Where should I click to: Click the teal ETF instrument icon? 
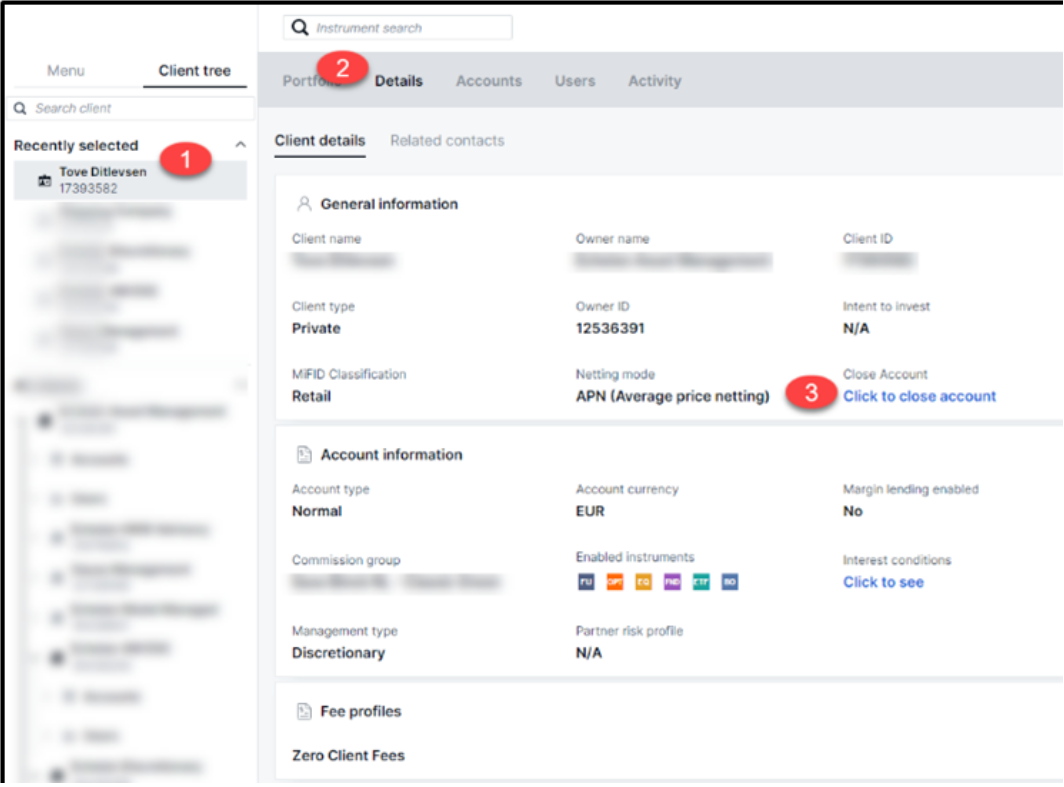point(701,582)
